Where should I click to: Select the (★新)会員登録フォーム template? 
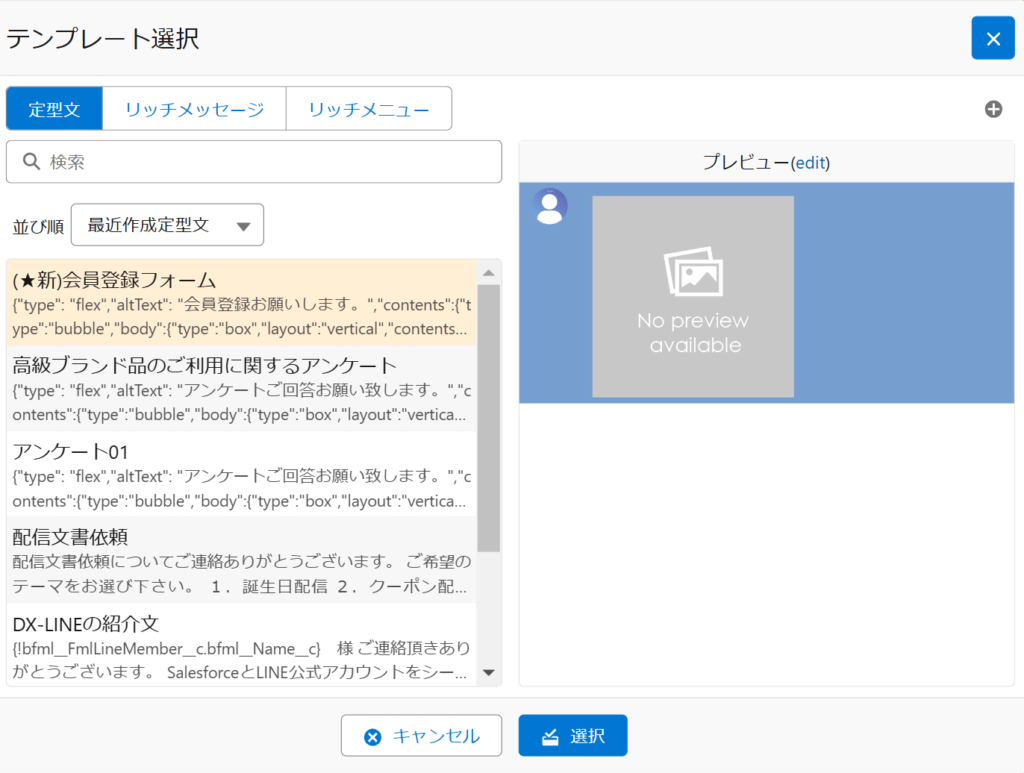click(240, 303)
